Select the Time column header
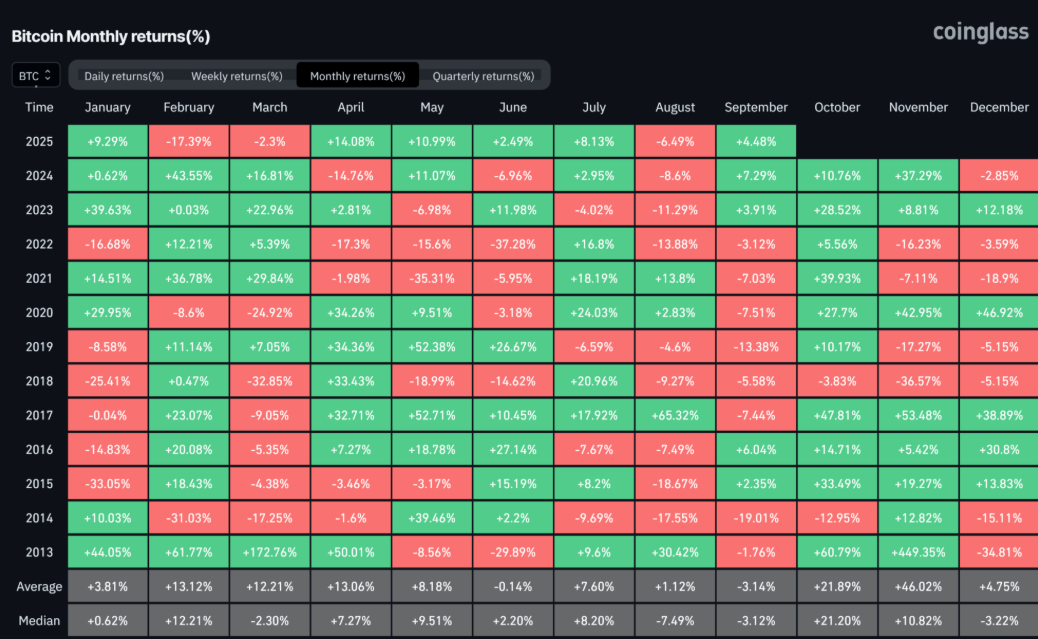1038x639 pixels. pyautogui.click(x=39, y=107)
